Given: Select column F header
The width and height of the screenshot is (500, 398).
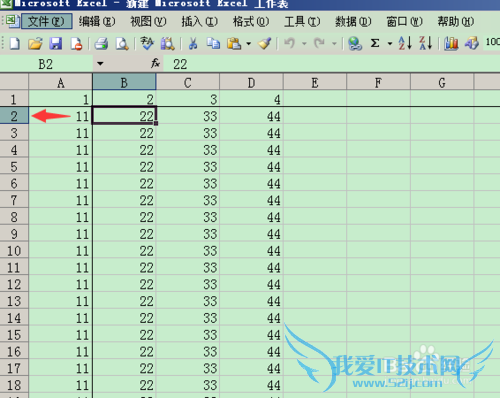Looking at the screenshot, I should [378, 82].
